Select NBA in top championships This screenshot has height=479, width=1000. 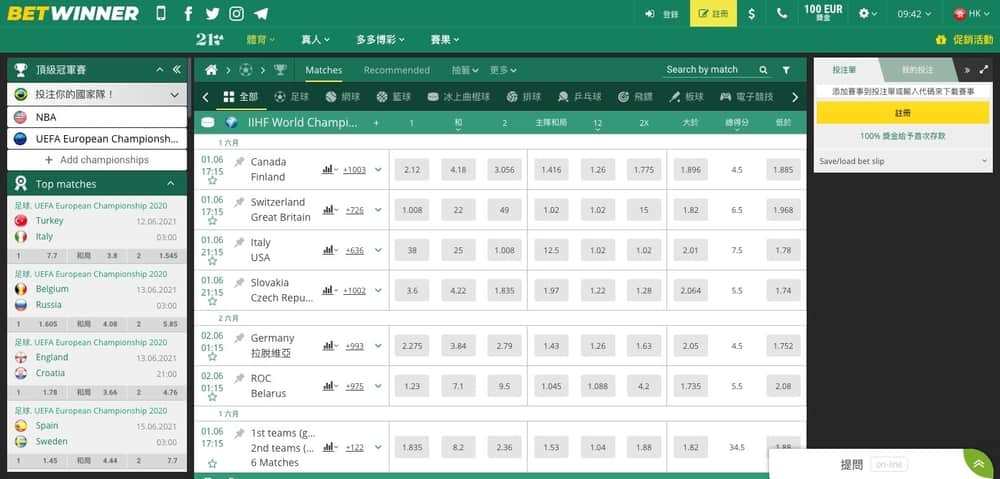click(x=97, y=117)
